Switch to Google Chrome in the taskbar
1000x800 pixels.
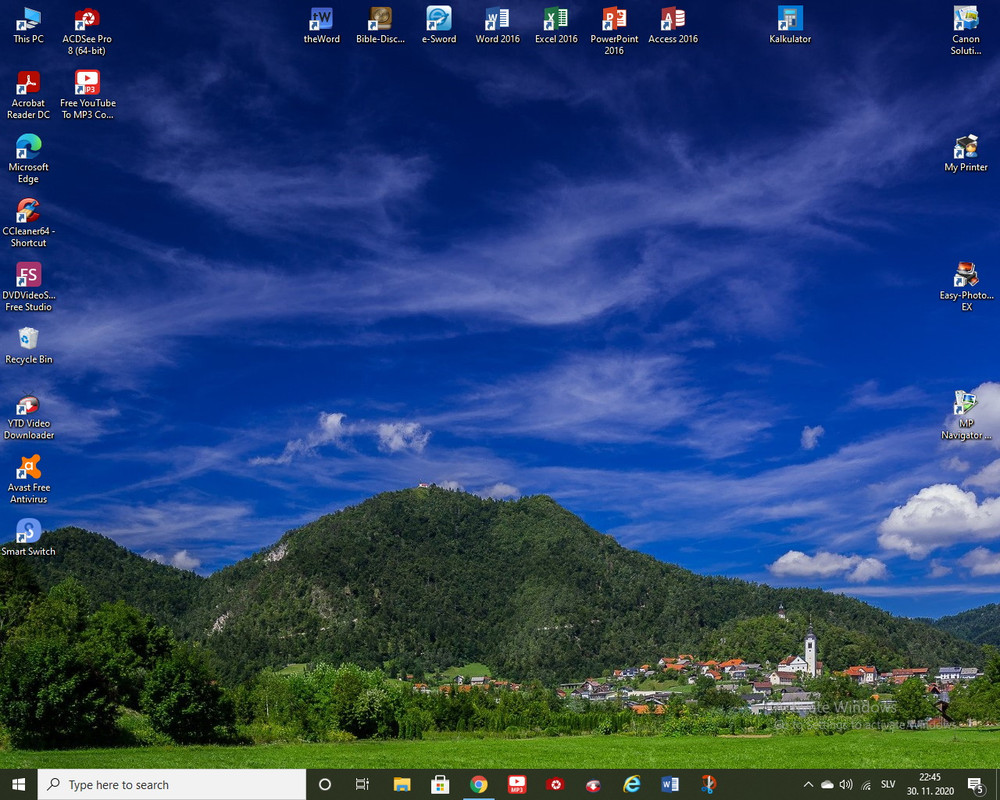point(478,784)
